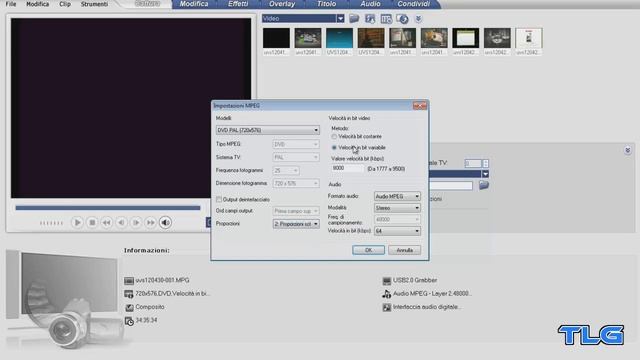Select Velocità in bit variabile radio
This screenshot has height=360, width=640.
(x=334, y=147)
